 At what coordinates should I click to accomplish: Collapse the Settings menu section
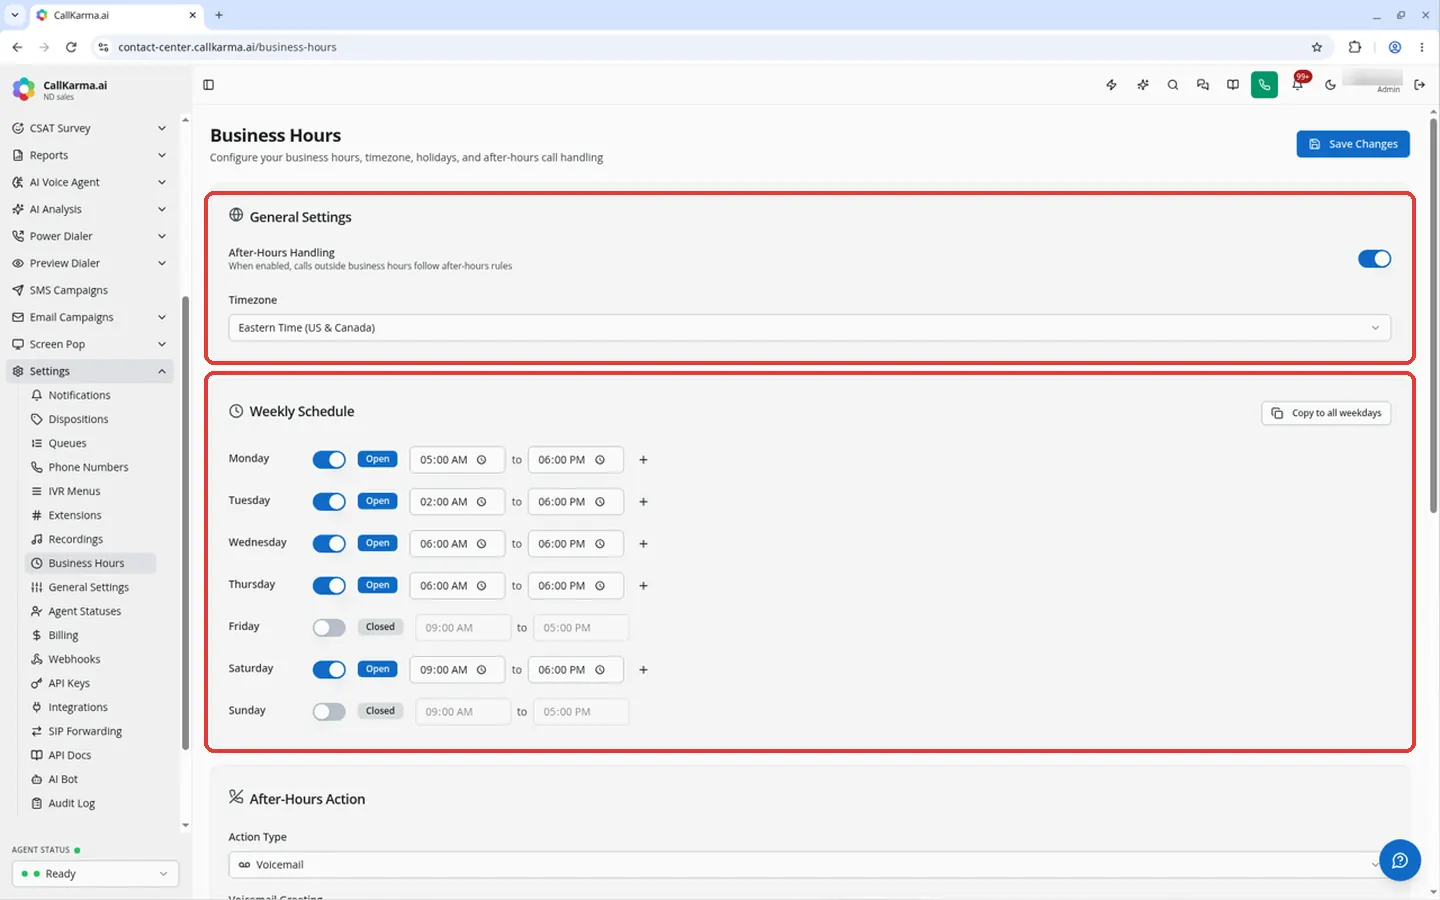click(x=88, y=371)
